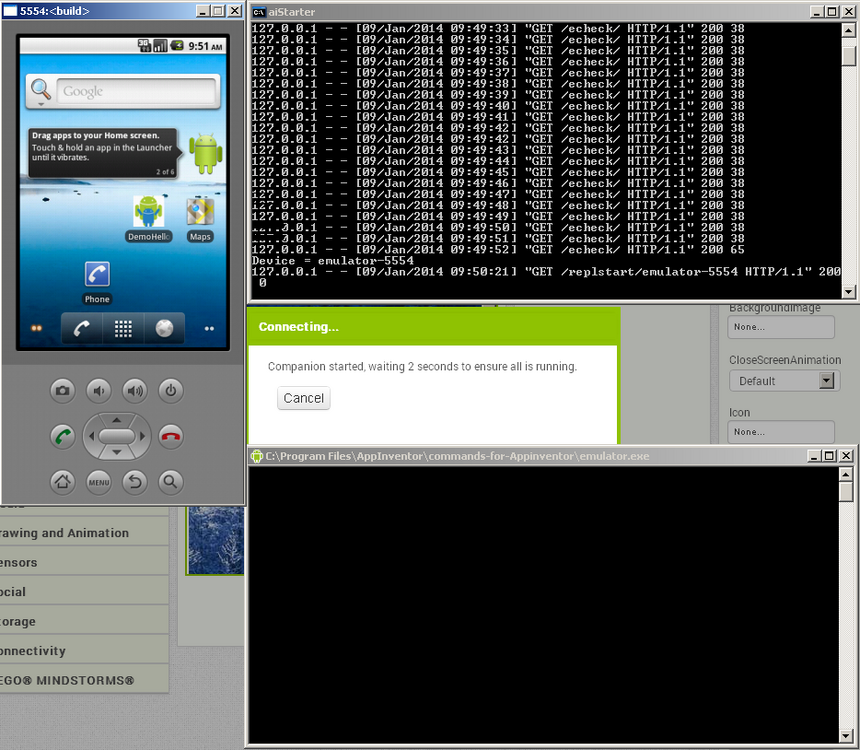Screen dimensions: 860x750
Task: Click the Android icon in emulator.exe title bar
Action: [x=257, y=456]
